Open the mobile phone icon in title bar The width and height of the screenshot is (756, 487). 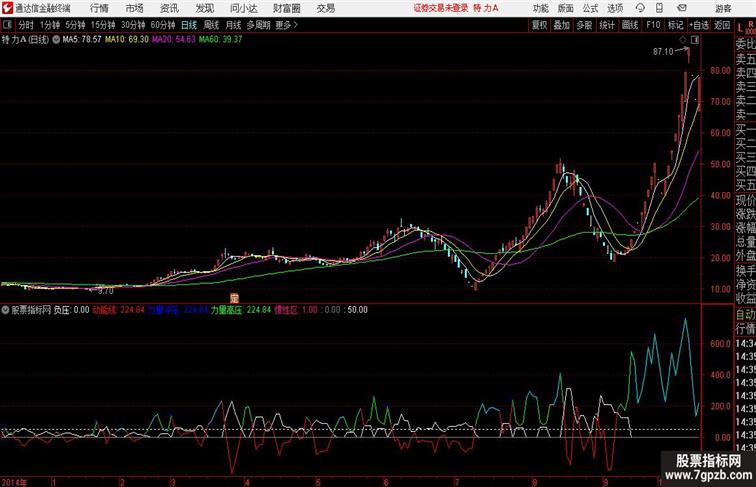659,8
